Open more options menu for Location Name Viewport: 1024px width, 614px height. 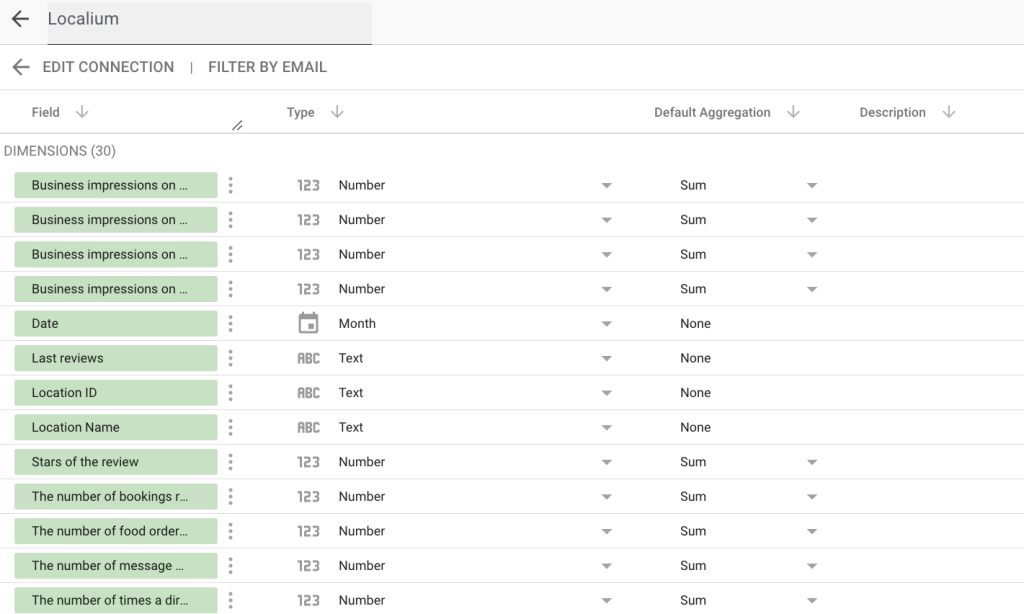(x=231, y=427)
